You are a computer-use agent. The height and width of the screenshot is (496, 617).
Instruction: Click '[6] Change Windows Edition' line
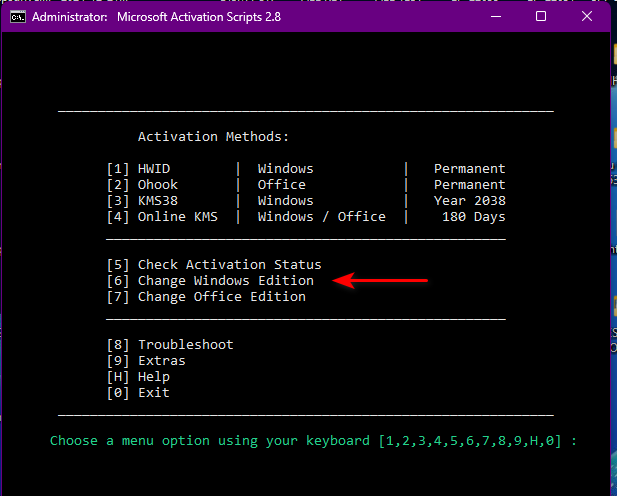tap(211, 281)
